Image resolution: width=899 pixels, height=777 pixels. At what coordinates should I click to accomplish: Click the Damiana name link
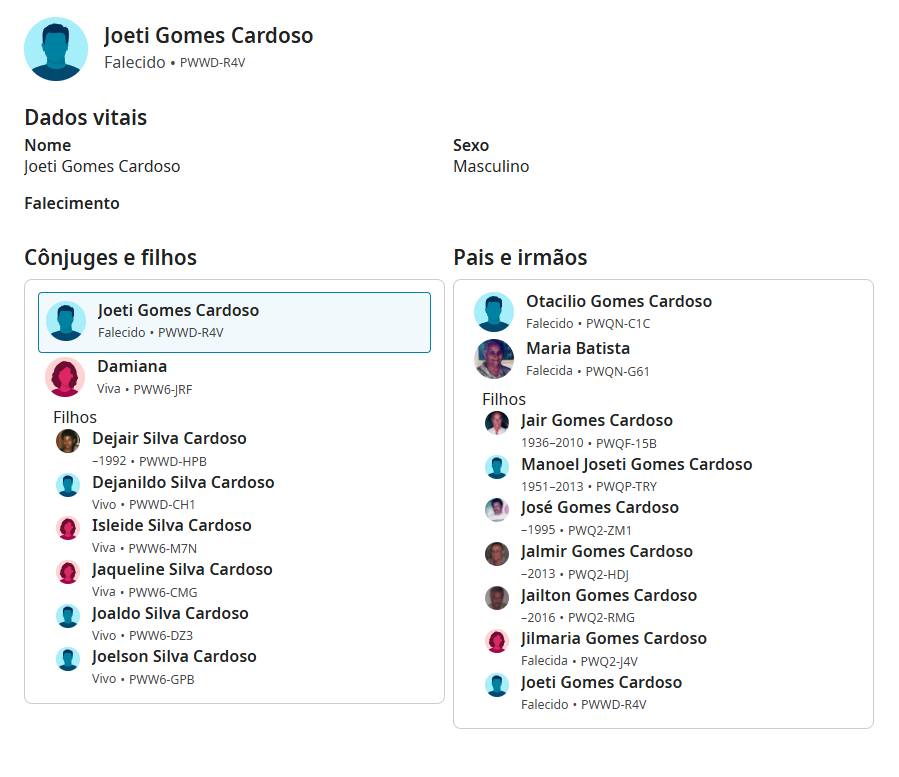(132, 366)
